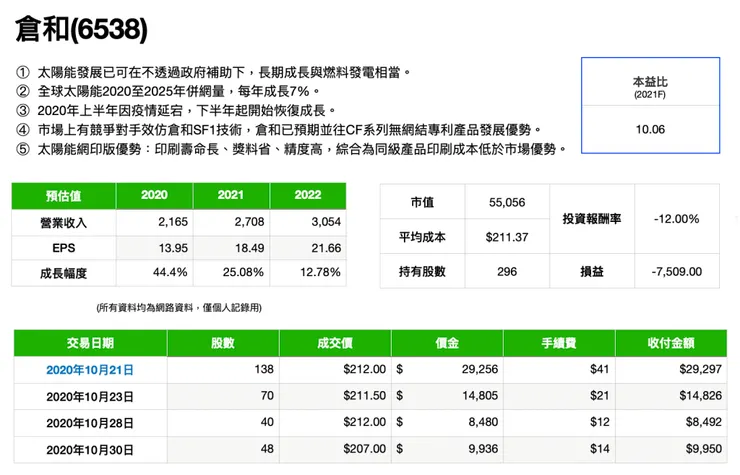Click the 收付金額 column header
Screen dimensions: 740x475
671,343
